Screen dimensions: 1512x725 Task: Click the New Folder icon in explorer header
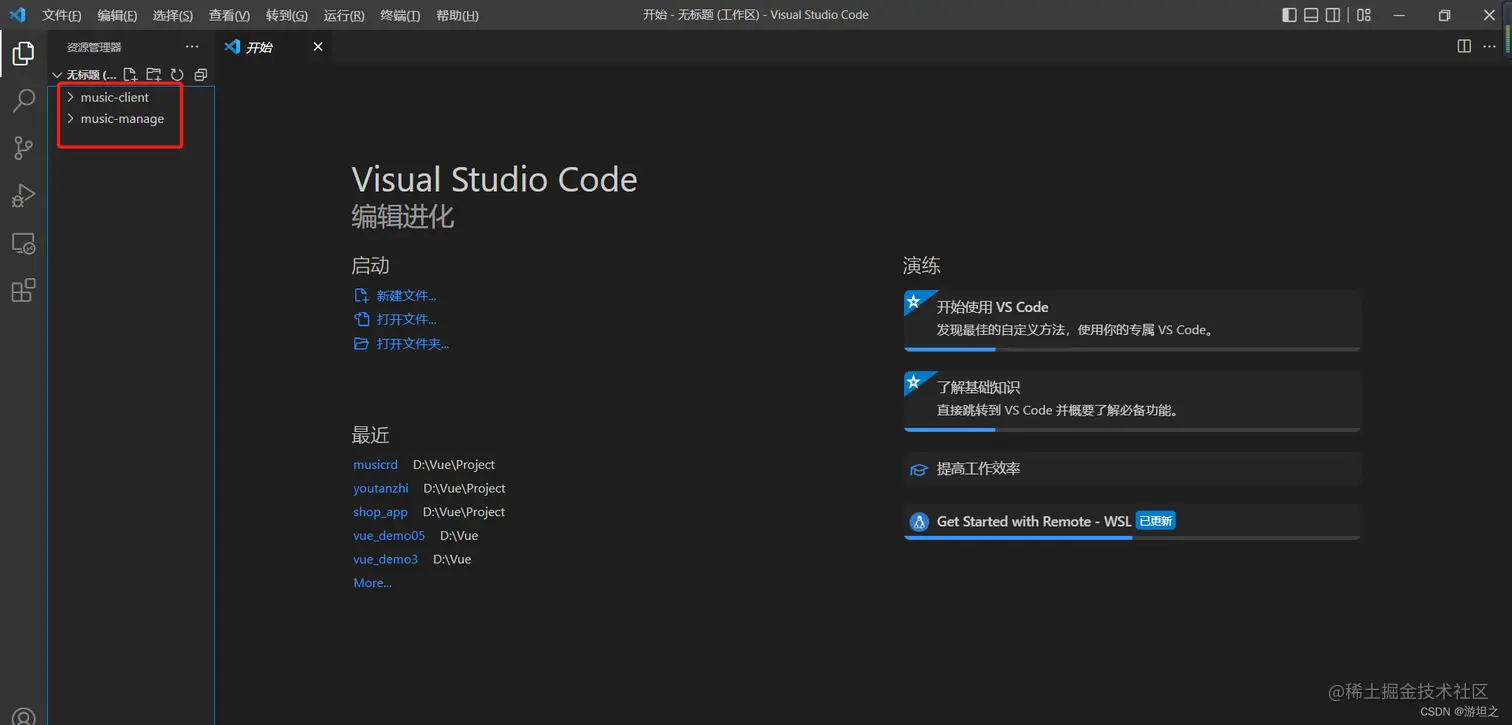point(153,75)
